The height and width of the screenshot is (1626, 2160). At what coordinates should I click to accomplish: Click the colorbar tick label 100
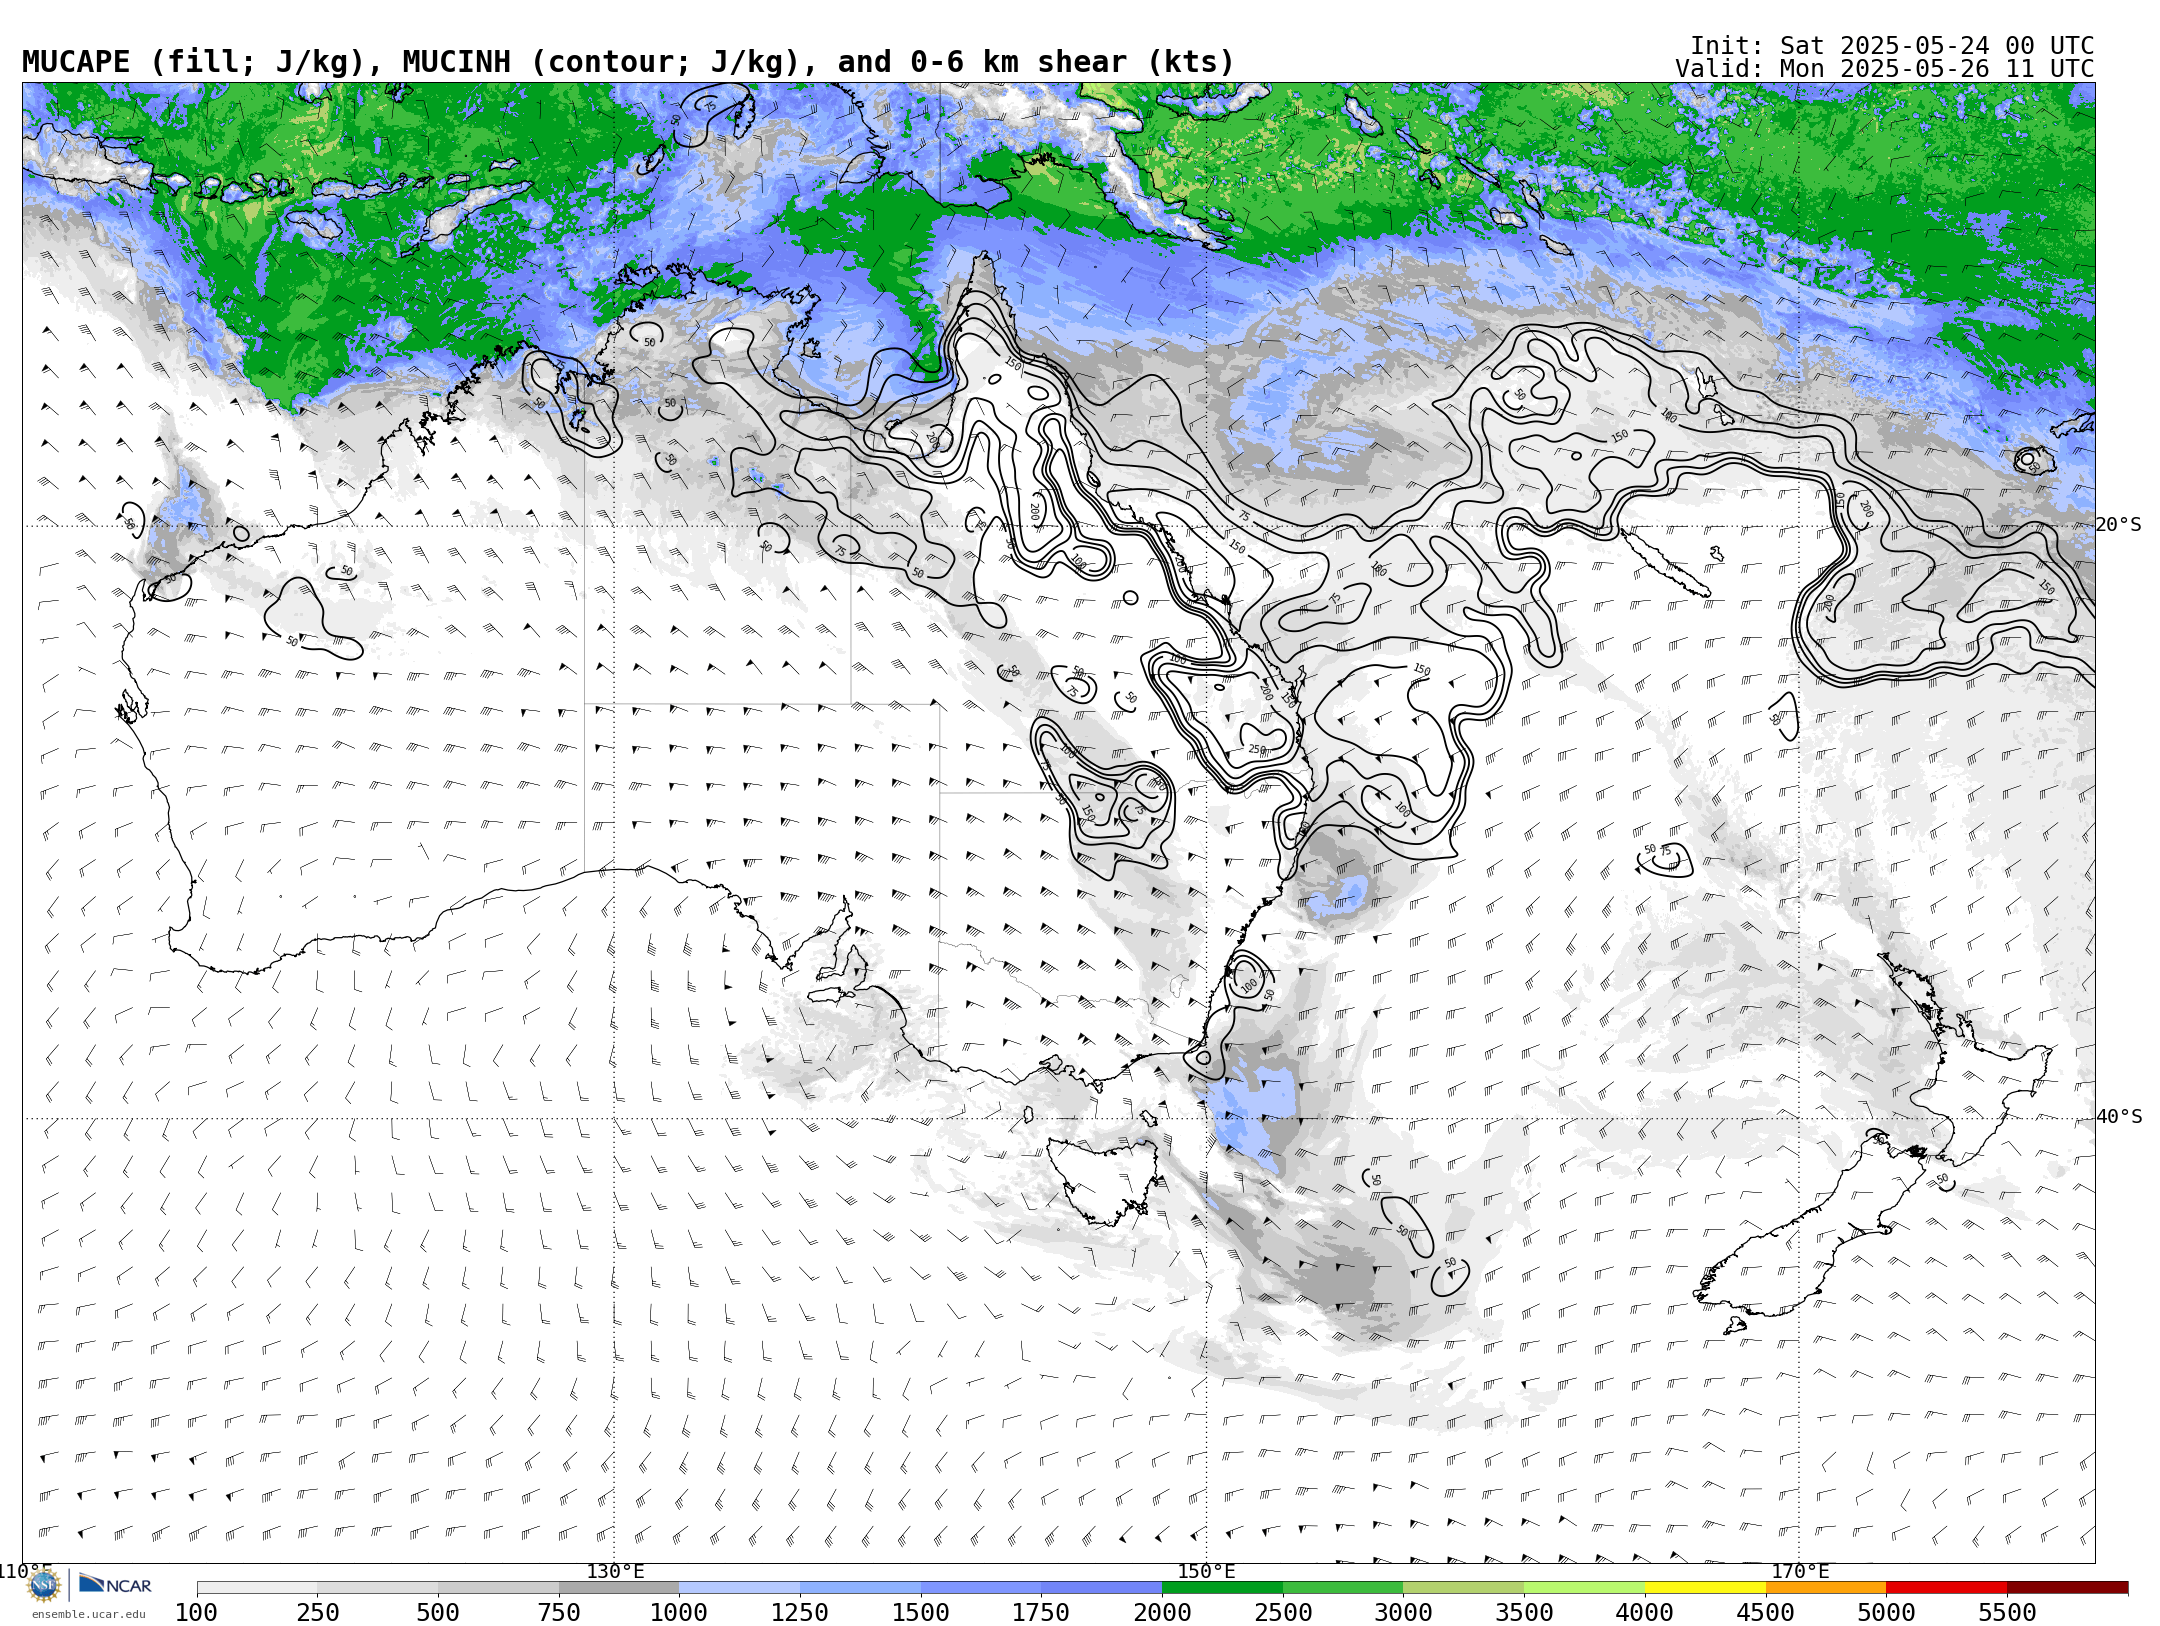[196, 1612]
